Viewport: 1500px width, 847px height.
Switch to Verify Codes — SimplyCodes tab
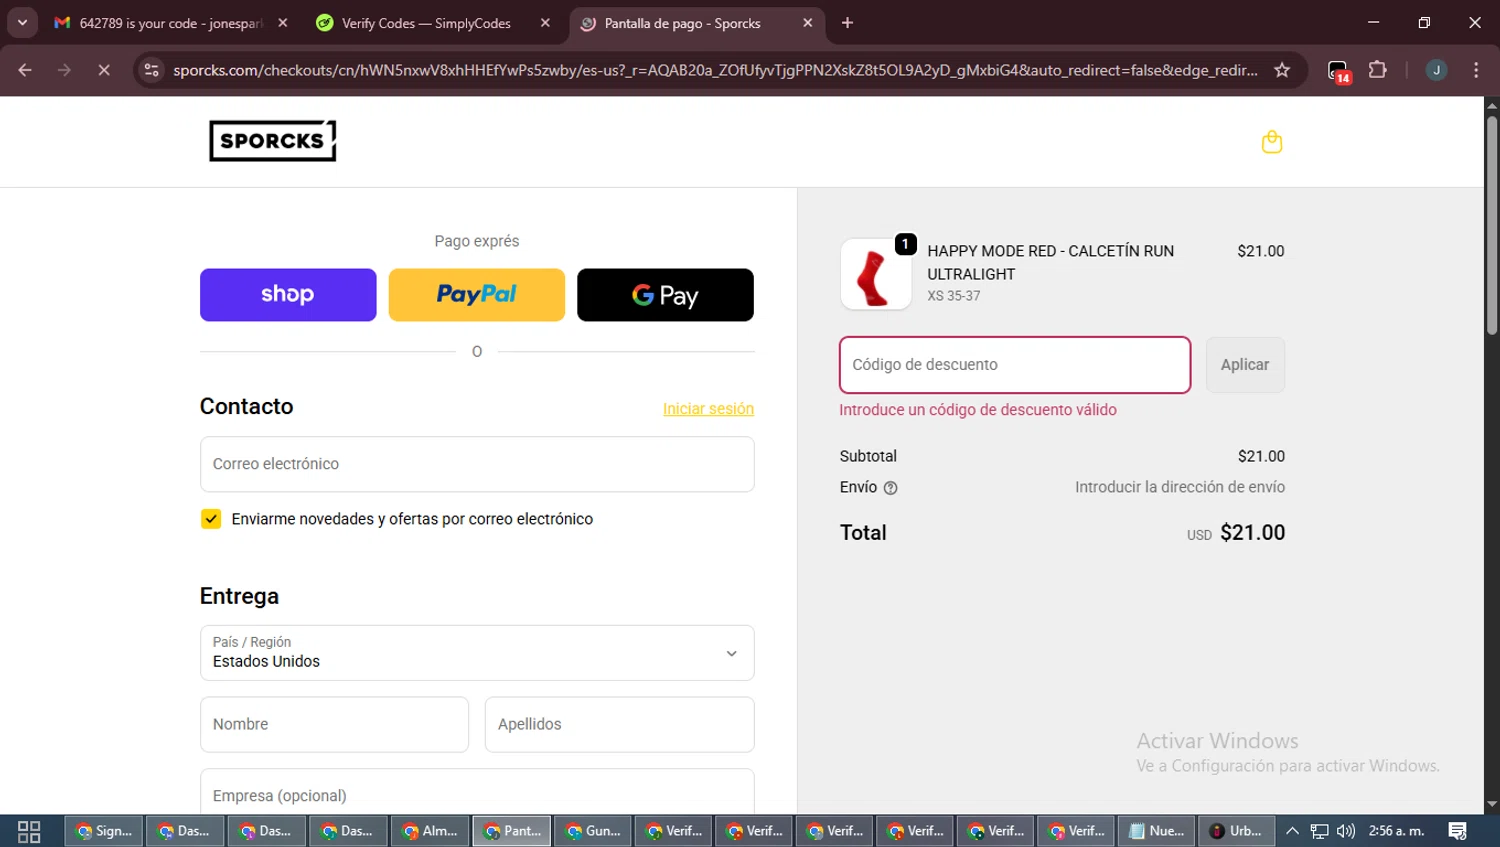pos(427,23)
